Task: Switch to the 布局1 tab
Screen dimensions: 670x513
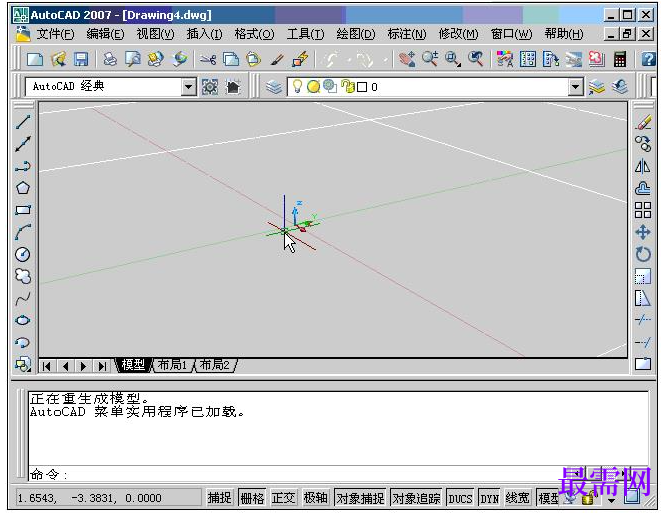Action: (172, 365)
